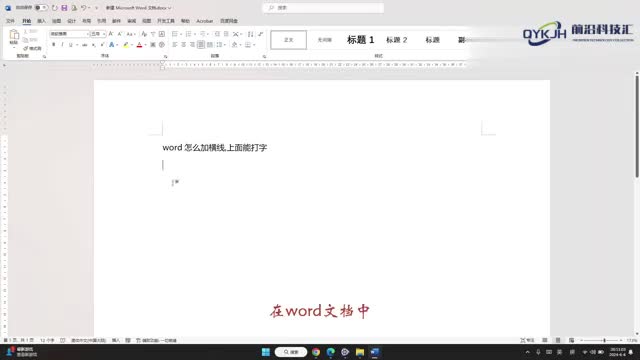Click the Bullets list icon
The image size is (640, 360).
[175, 34]
